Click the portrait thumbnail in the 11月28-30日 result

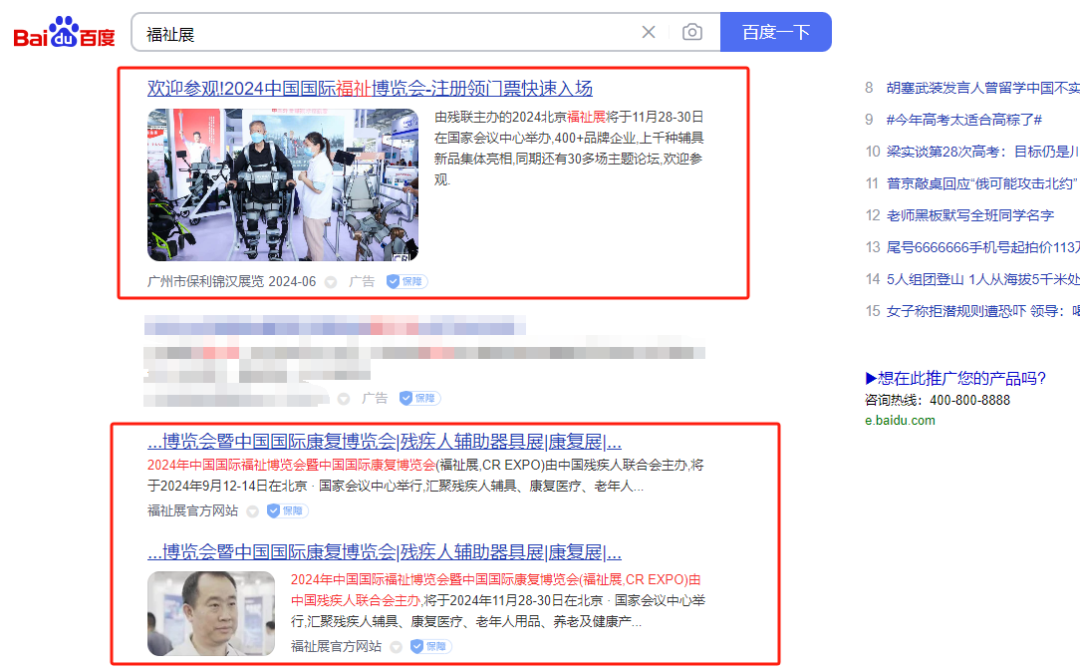(211, 613)
